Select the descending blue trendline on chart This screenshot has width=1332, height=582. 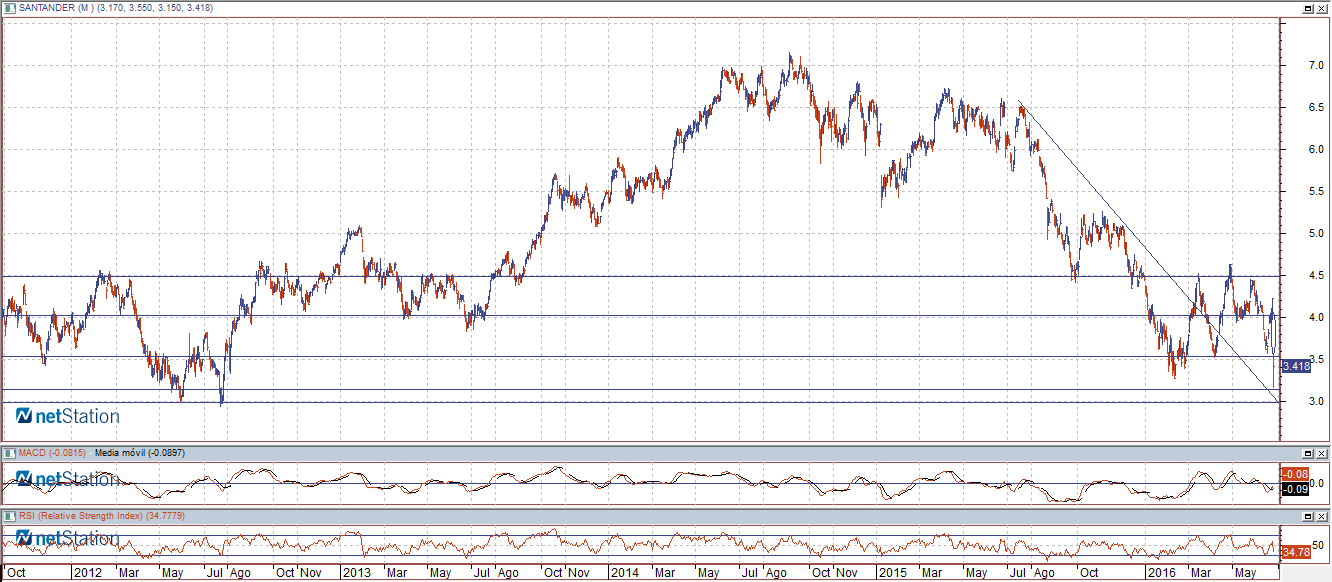[1148, 251]
